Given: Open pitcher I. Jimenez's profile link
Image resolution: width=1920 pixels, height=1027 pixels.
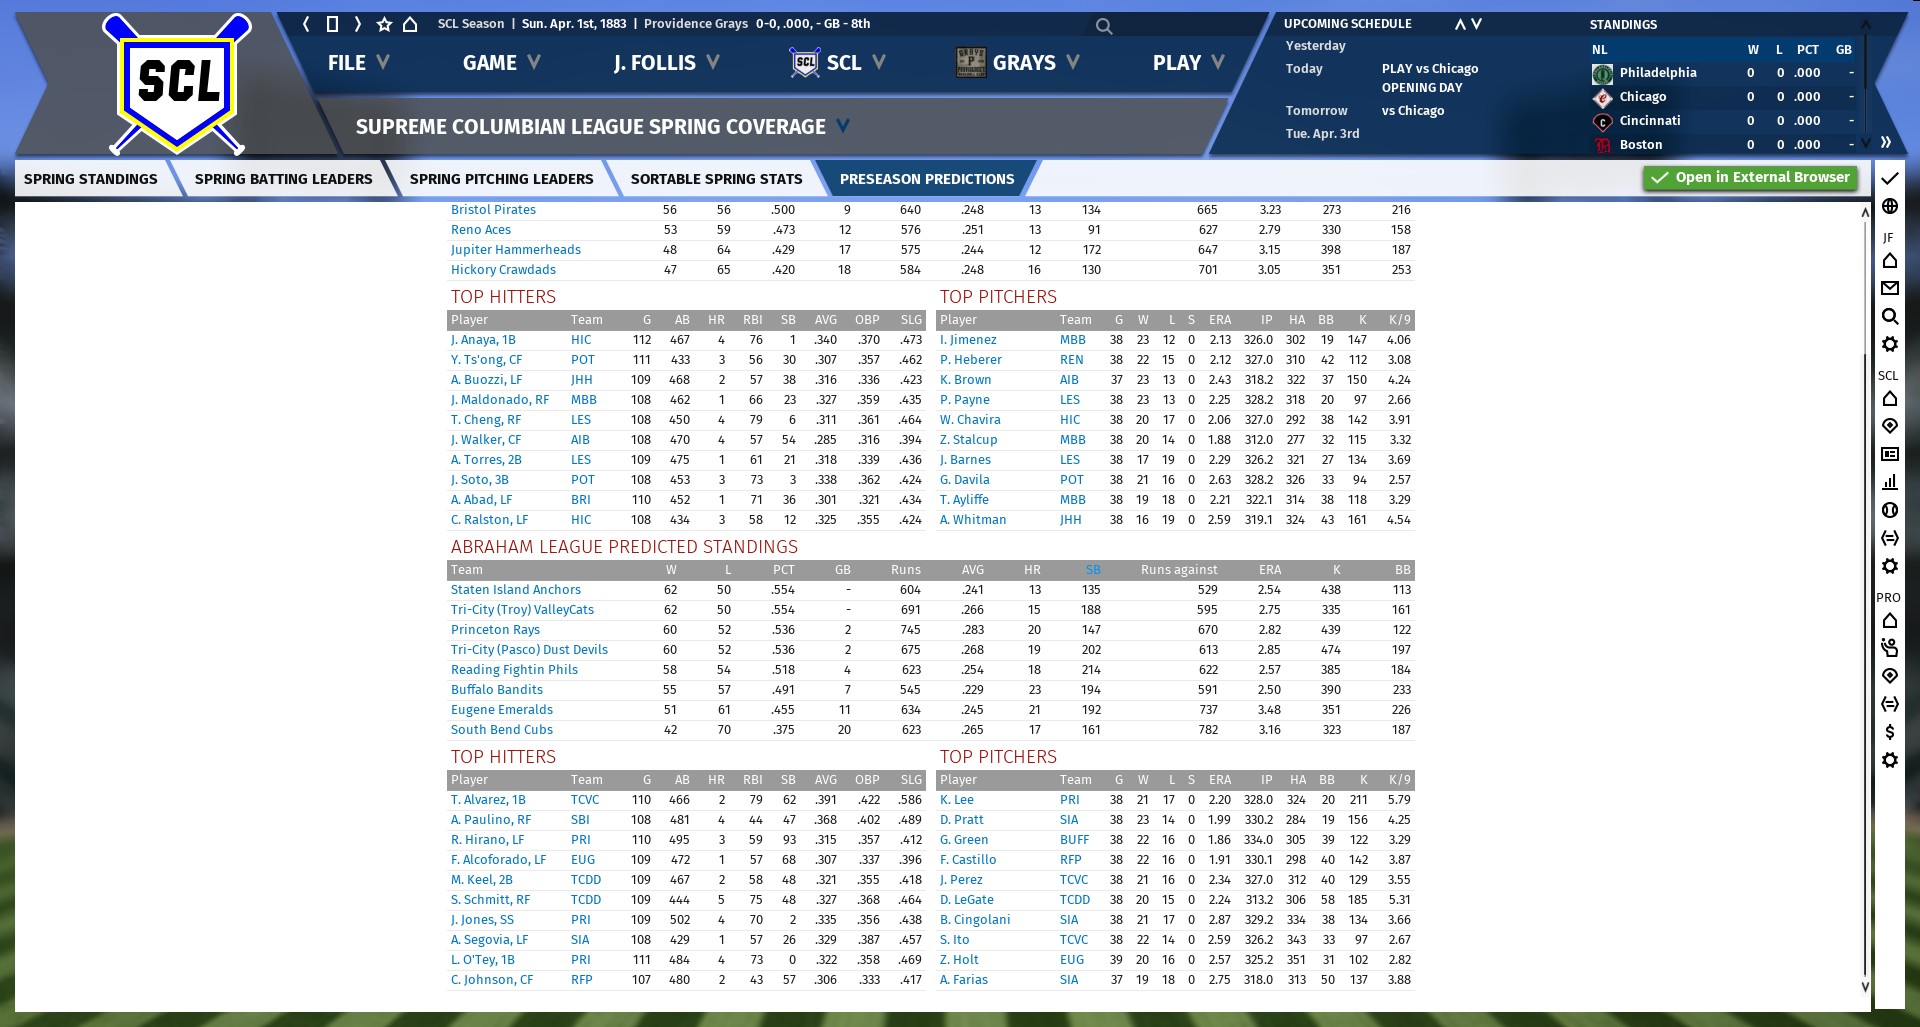Looking at the screenshot, I should pos(968,340).
